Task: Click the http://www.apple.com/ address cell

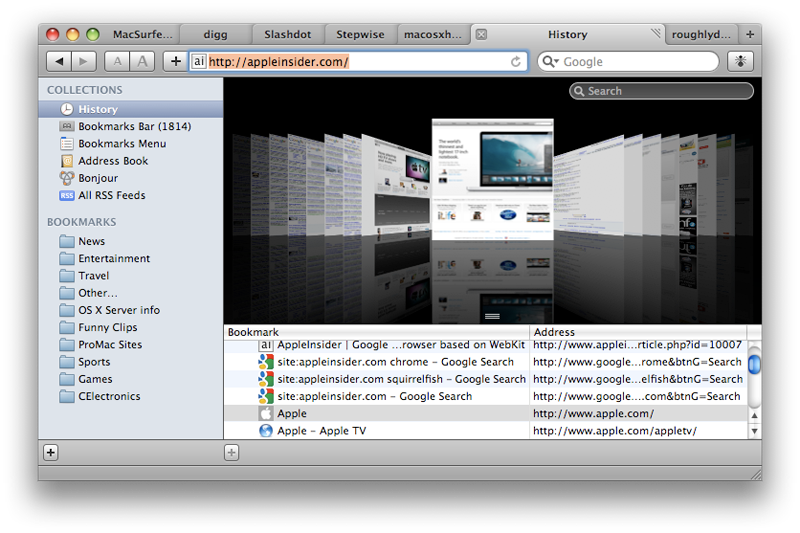Action: click(x=639, y=414)
